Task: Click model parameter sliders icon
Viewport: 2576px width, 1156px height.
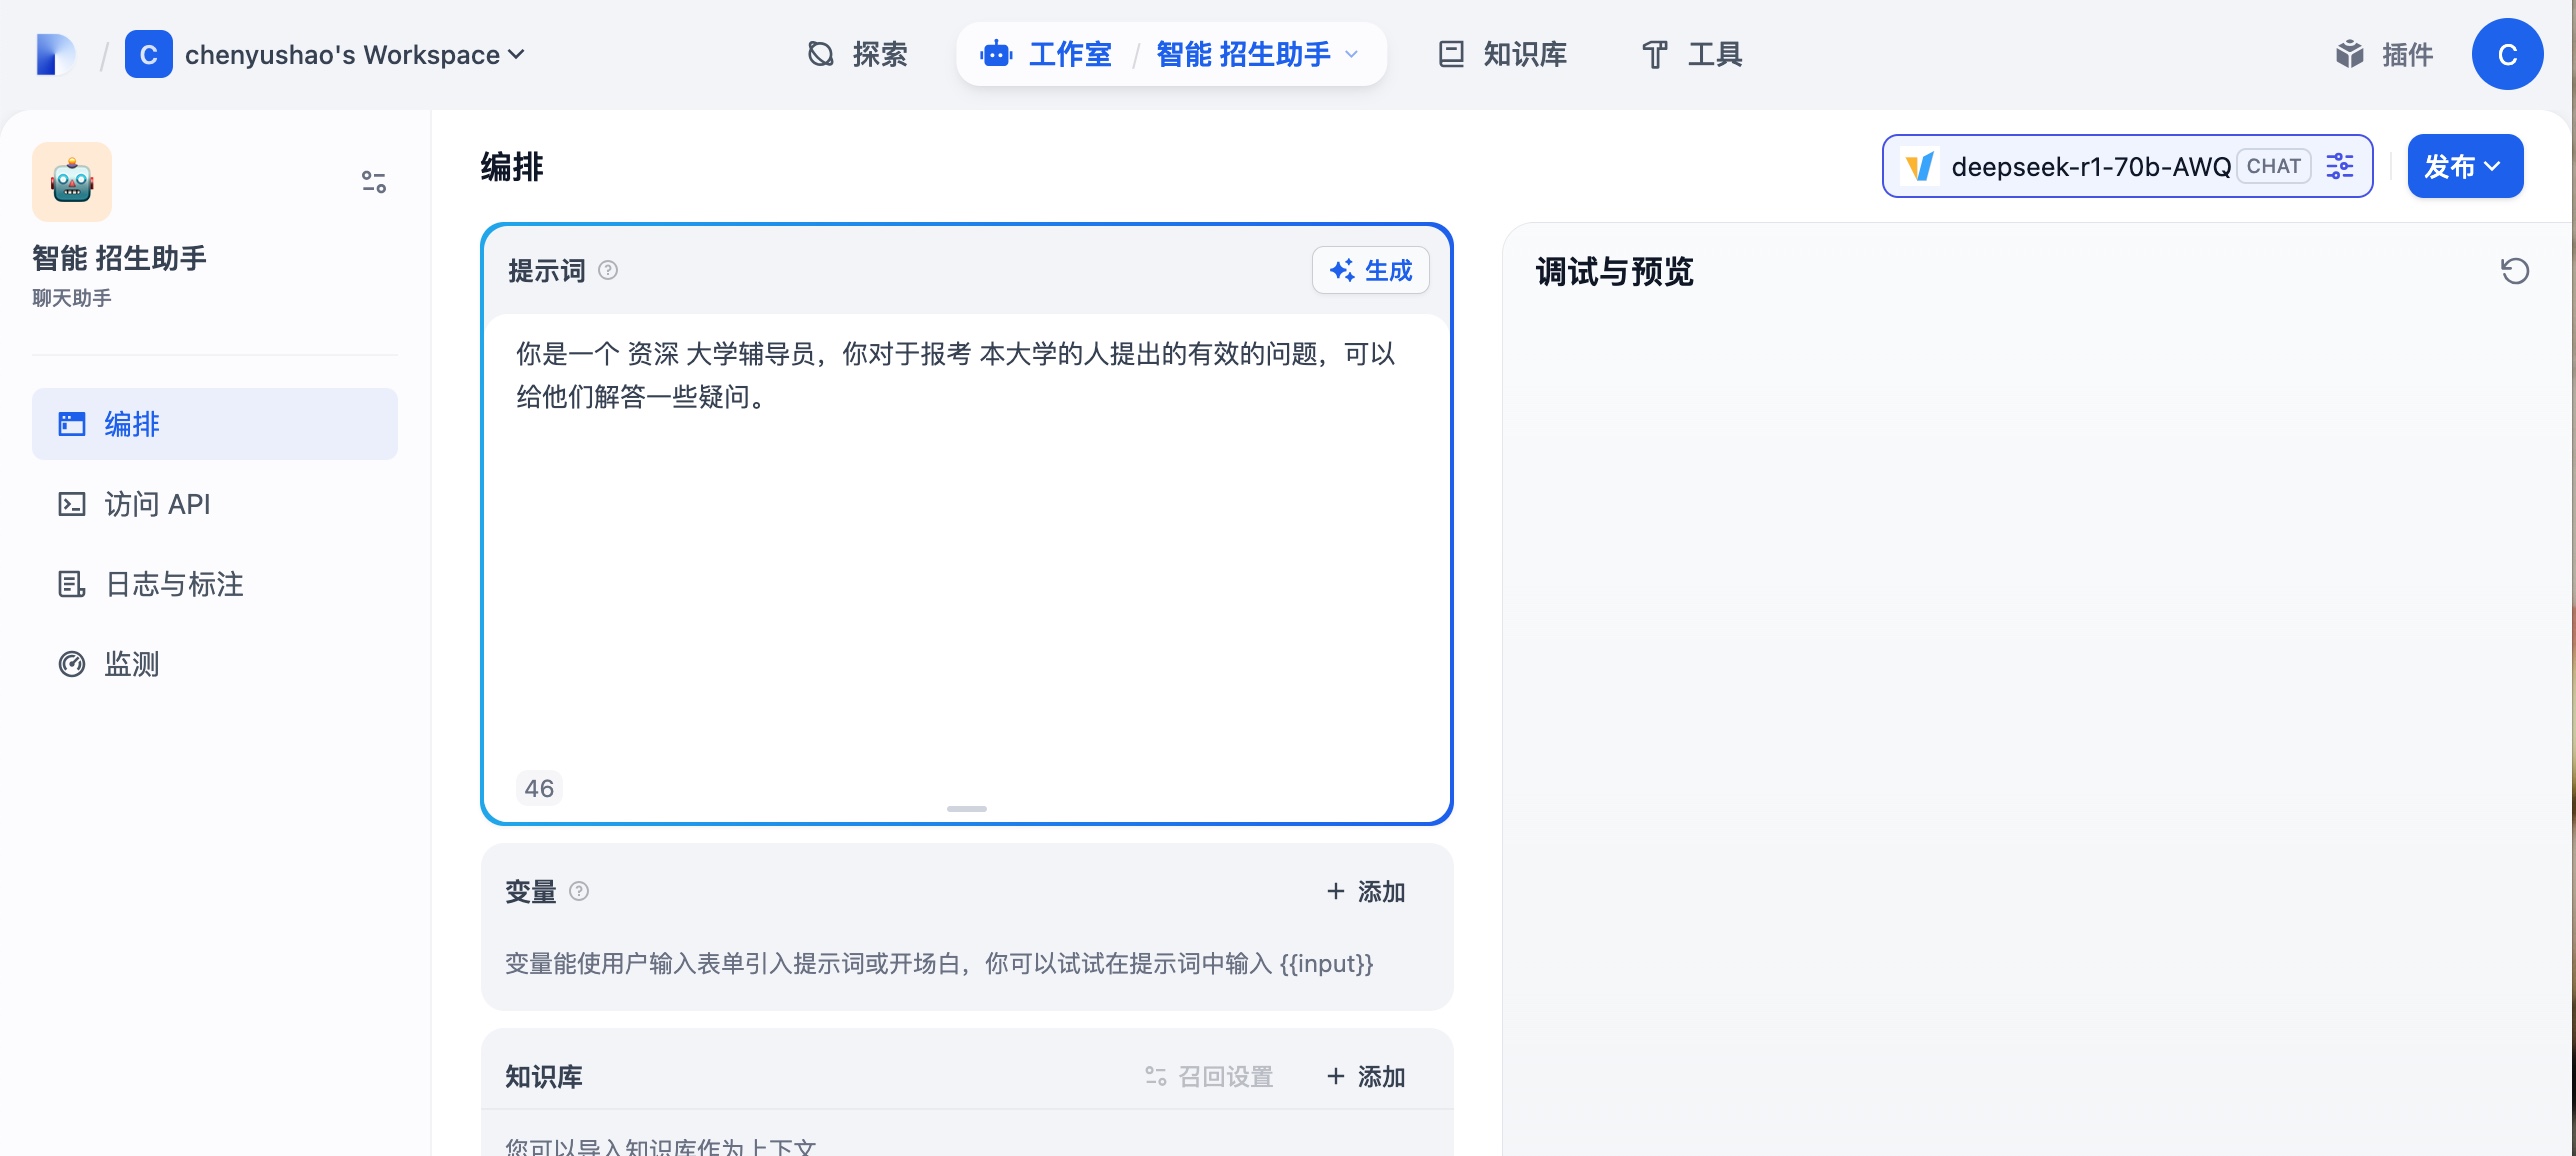Action: tap(2340, 166)
